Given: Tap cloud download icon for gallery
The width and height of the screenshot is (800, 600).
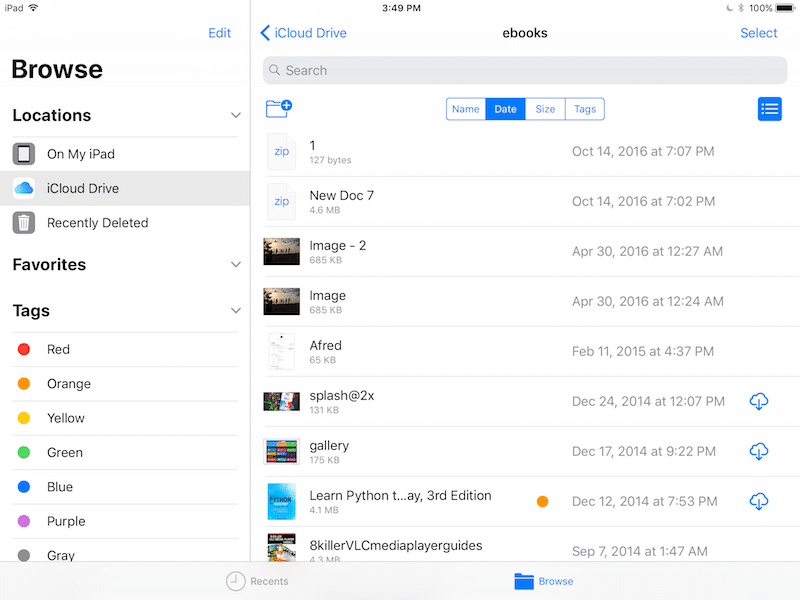Looking at the screenshot, I should click(758, 451).
